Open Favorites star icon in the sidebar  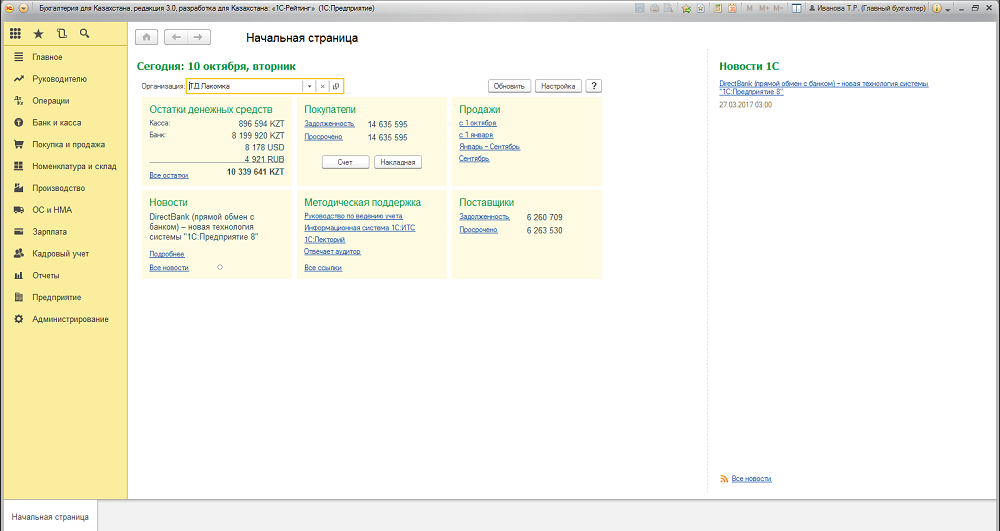[39, 33]
